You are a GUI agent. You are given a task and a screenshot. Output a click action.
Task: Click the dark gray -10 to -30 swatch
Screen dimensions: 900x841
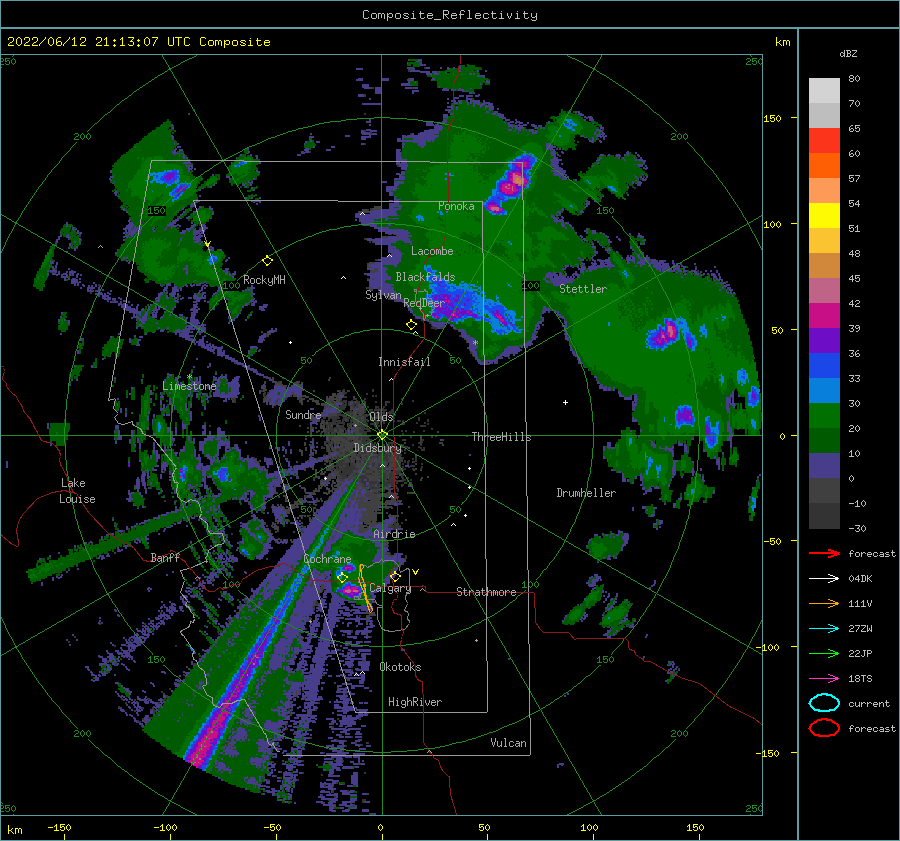coord(824,516)
